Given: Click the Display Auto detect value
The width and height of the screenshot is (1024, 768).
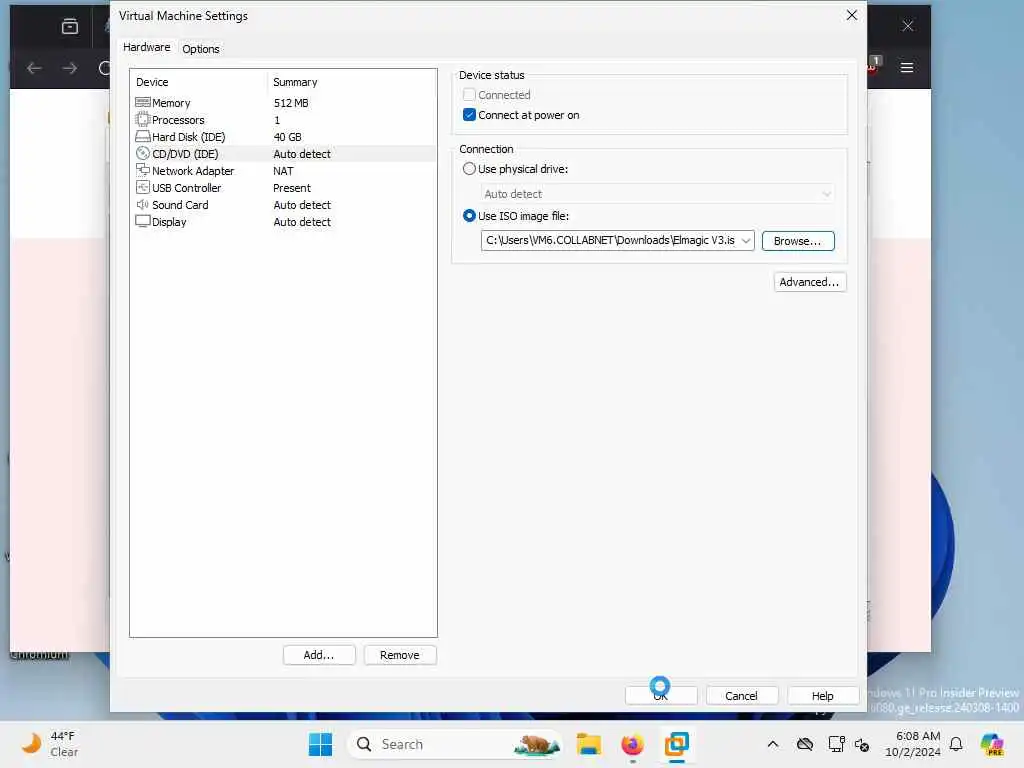Looking at the screenshot, I should 302,221.
